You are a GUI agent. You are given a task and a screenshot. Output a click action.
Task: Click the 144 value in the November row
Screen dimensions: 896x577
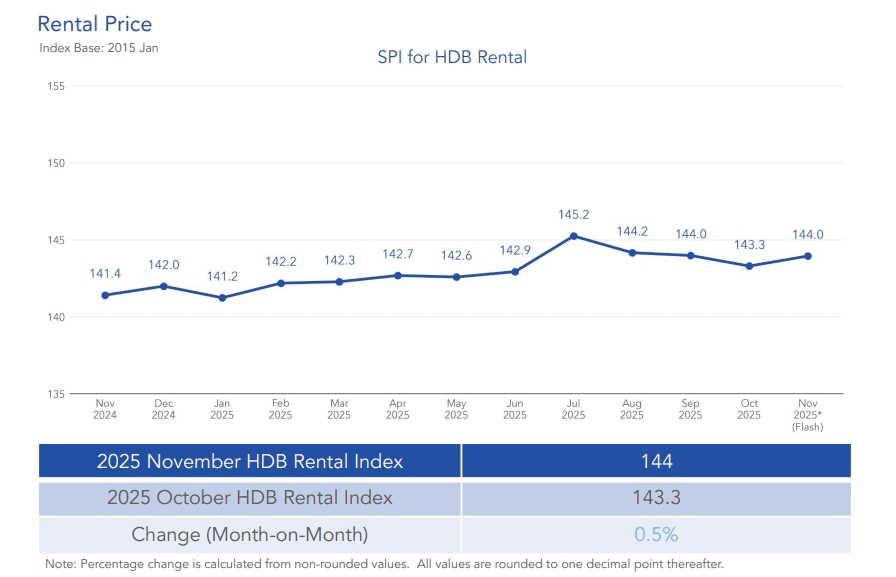click(656, 461)
